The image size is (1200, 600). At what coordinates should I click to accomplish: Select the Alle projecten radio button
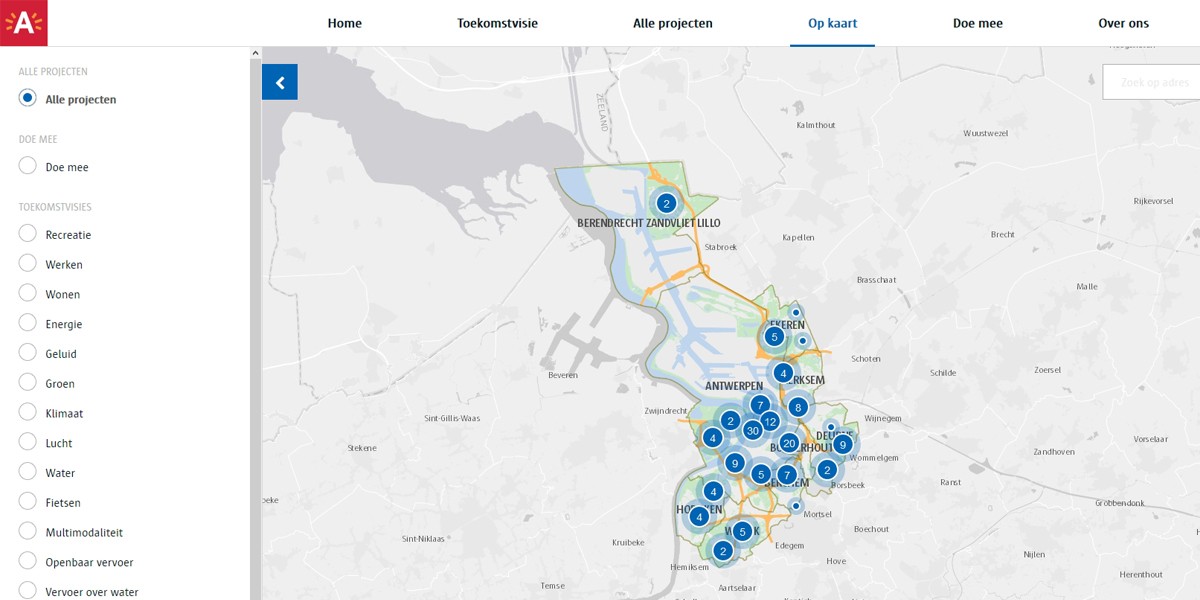28,98
